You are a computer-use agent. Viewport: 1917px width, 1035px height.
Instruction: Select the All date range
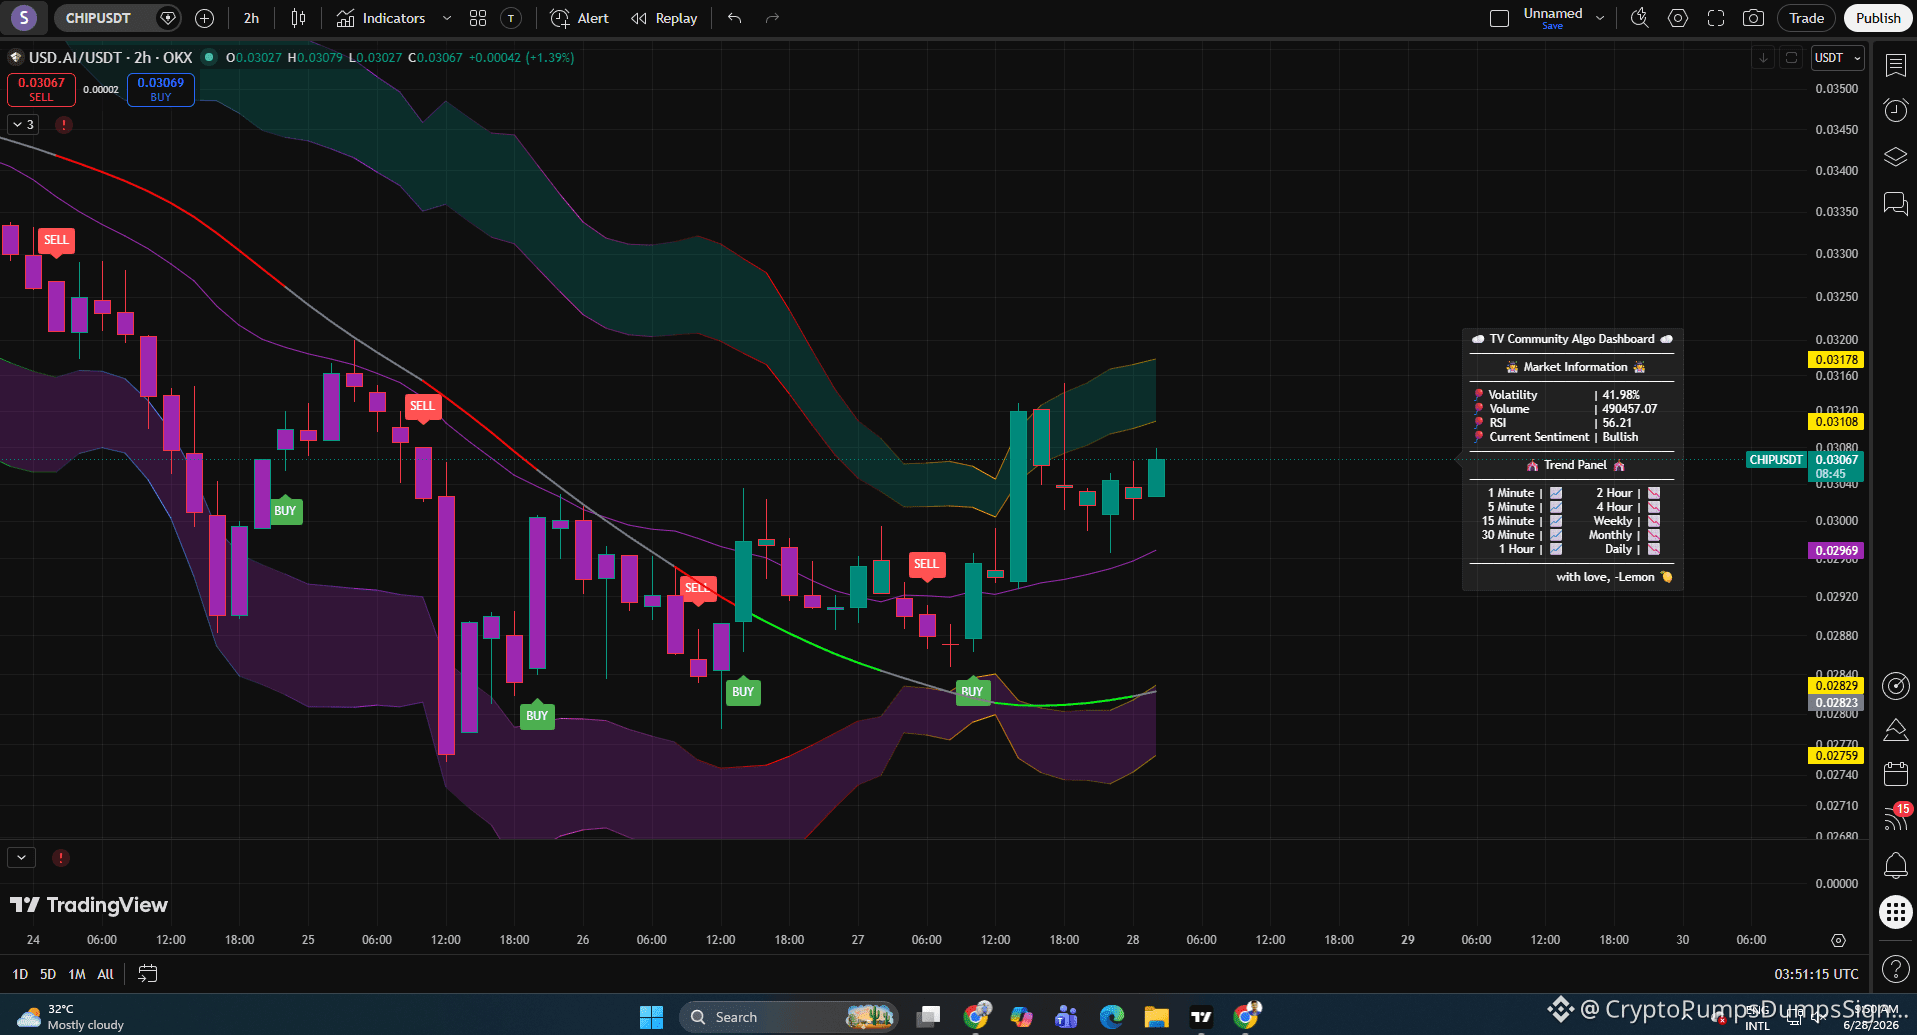105,974
